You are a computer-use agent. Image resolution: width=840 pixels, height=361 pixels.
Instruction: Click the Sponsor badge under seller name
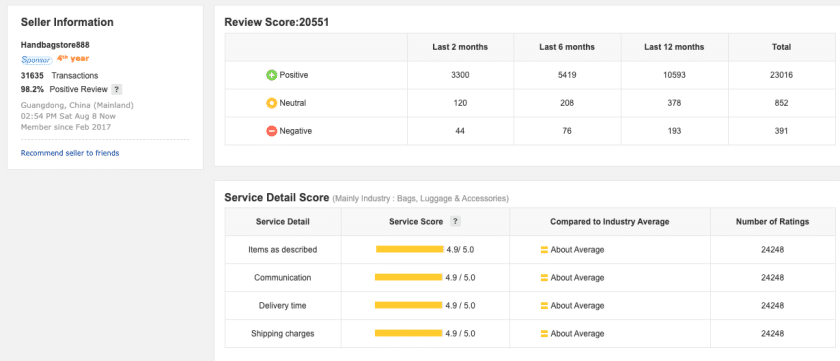point(36,59)
